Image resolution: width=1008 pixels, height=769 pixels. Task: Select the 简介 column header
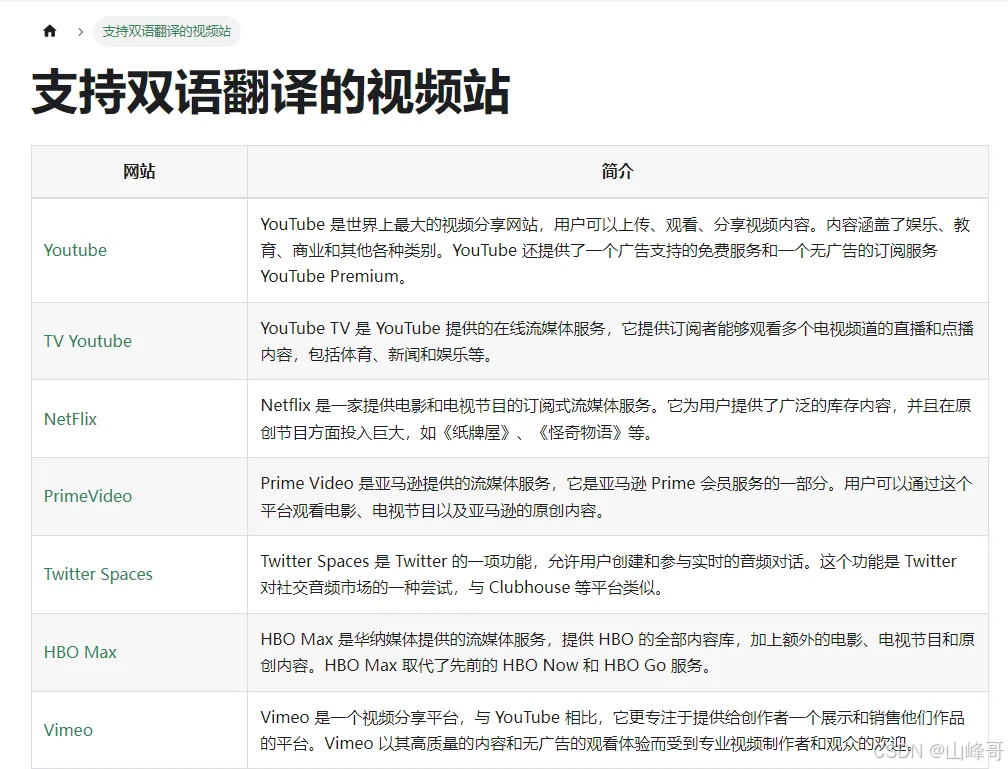point(617,172)
